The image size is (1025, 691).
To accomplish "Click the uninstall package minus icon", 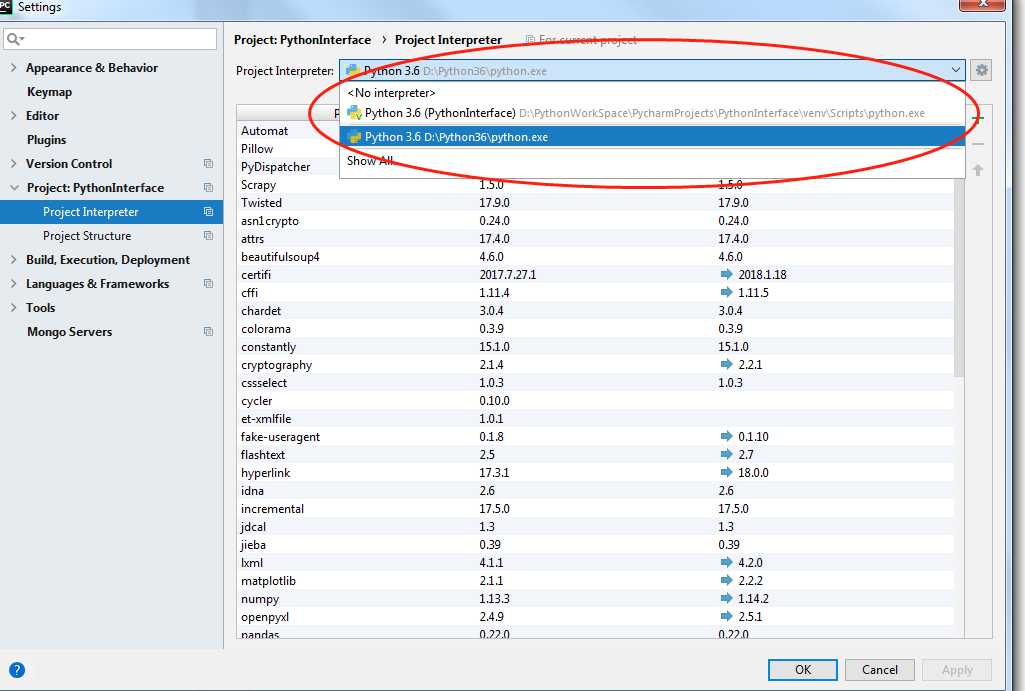I will [x=978, y=144].
